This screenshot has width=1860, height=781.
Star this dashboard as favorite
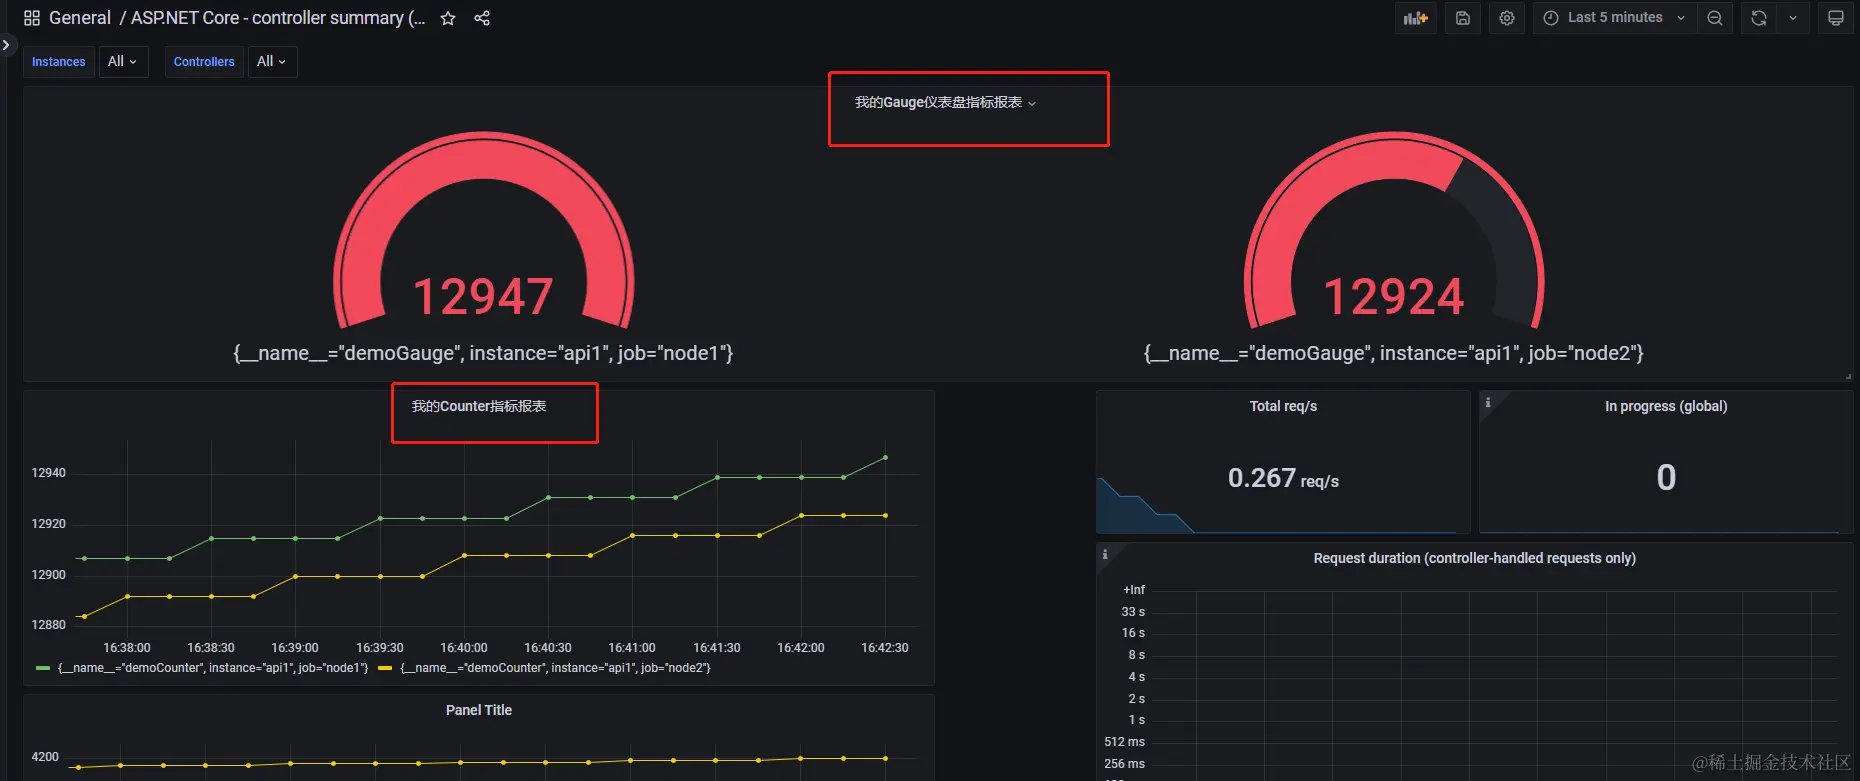tap(448, 18)
